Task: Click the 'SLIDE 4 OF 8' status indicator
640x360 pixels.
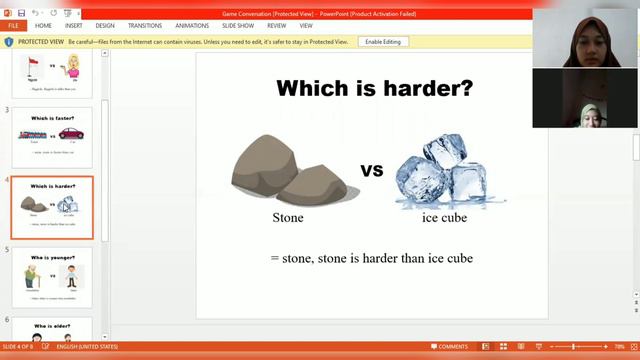Action: pos(18,347)
